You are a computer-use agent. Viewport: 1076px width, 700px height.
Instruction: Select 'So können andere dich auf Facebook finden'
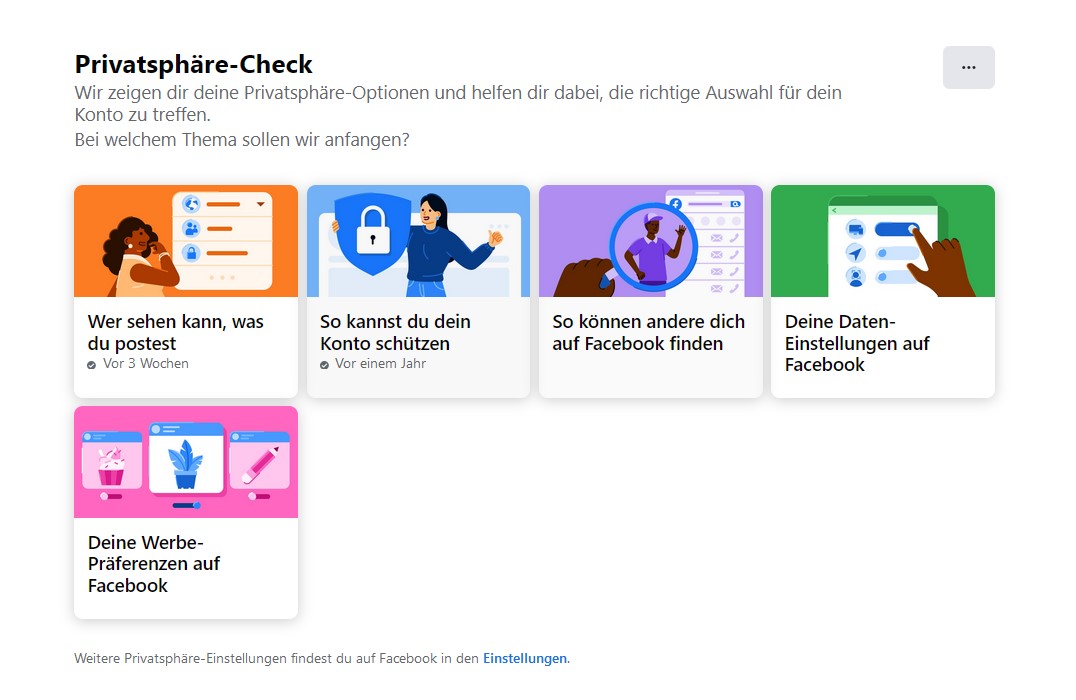click(x=648, y=332)
